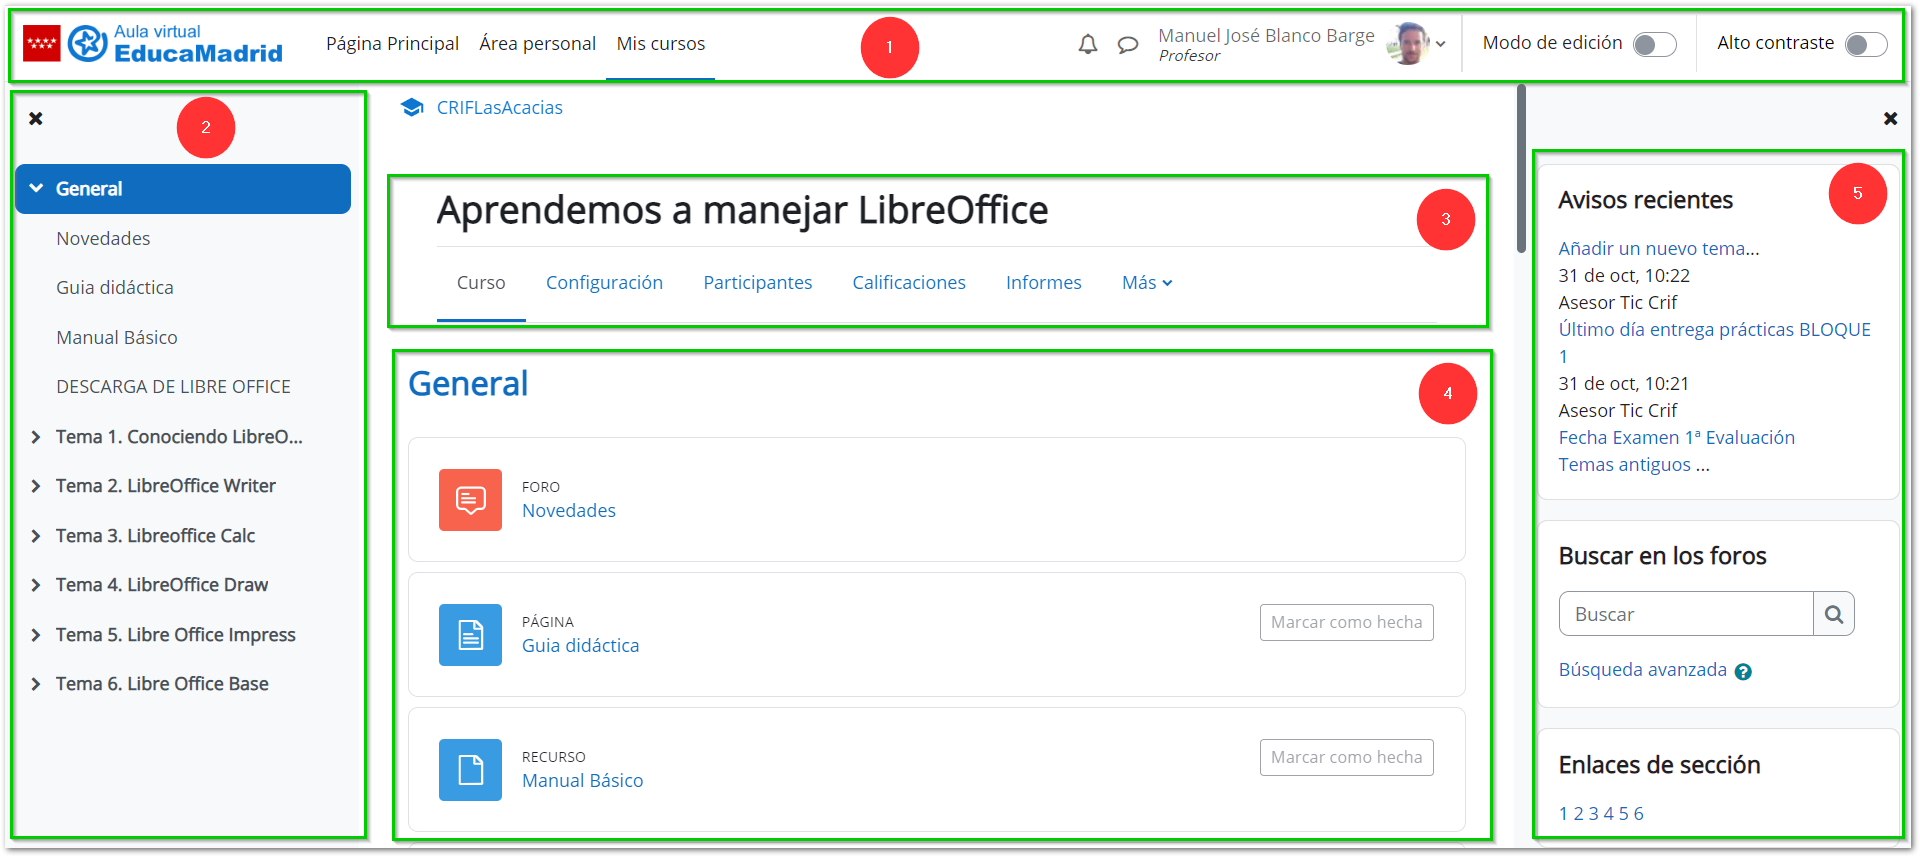Click the page vertical scrollbar thumb

tap(1521, 168)
